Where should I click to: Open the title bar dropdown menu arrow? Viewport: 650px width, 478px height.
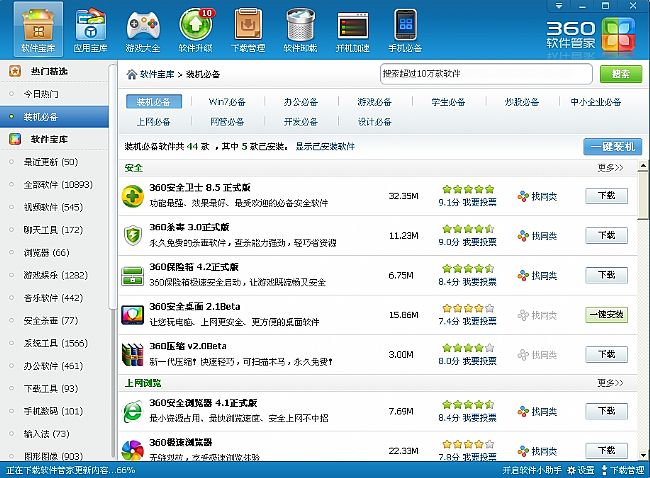pos(559,6)
